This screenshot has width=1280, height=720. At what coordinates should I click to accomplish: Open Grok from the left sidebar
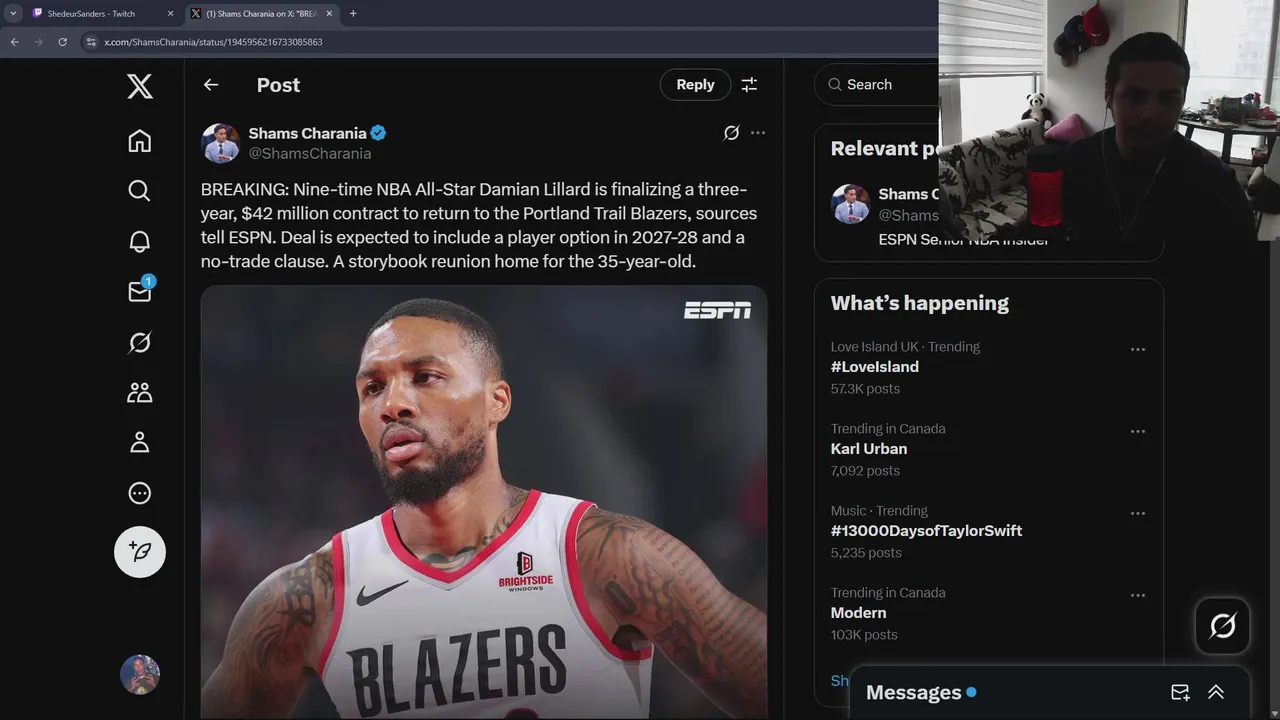click(x=140, y=342)
